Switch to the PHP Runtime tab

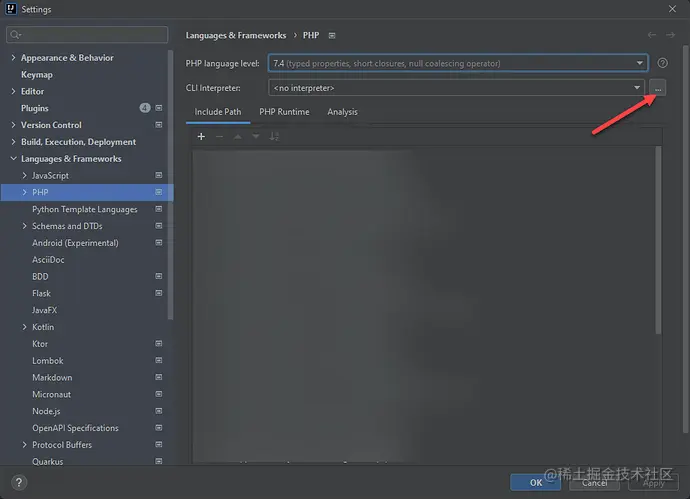(x=284, y=112)
